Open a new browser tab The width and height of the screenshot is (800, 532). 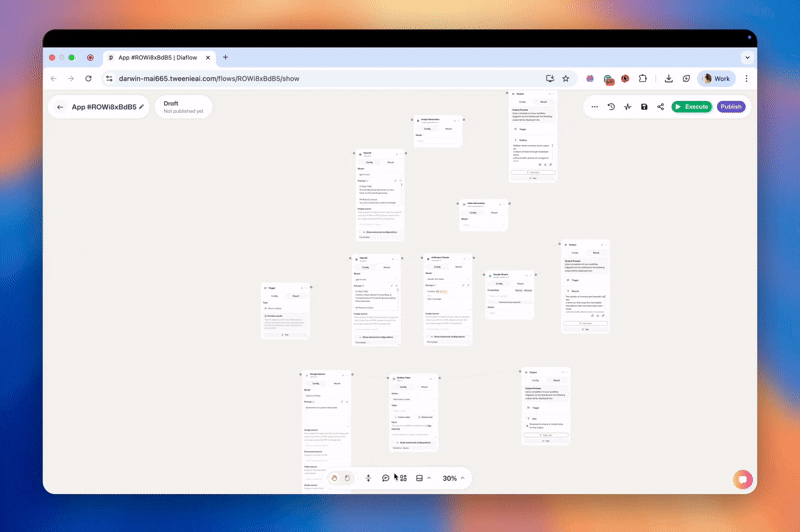click(226, 58)
